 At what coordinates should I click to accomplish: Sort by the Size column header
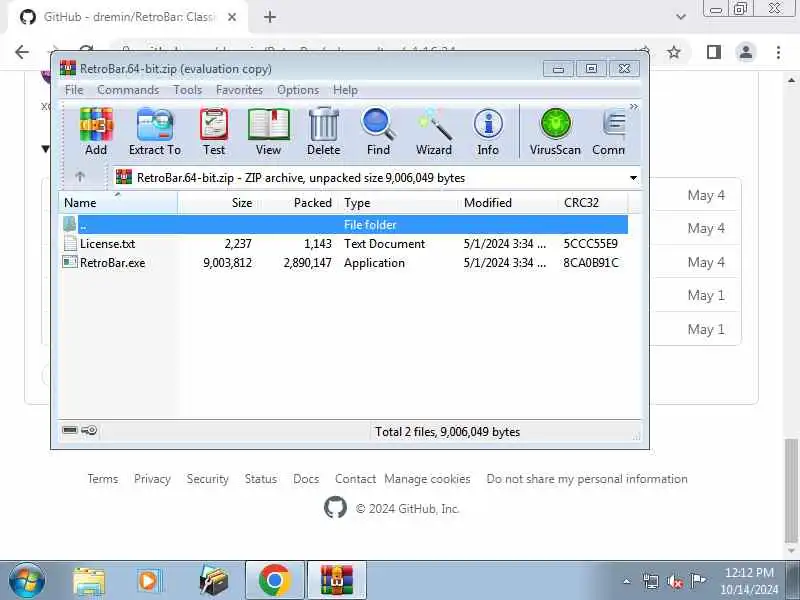217,203
